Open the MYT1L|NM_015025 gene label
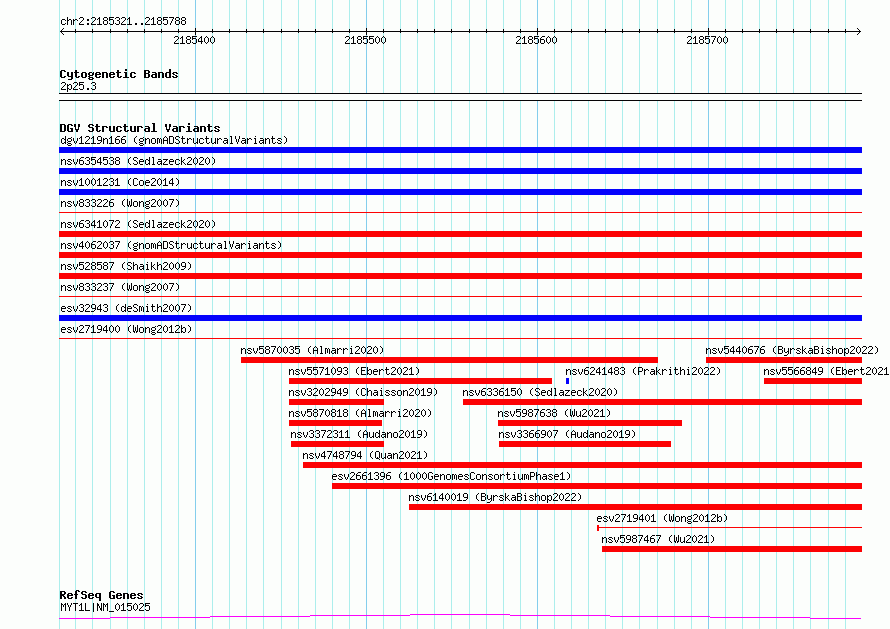Viewport: 890px width, 629px height. pos(105,607)
